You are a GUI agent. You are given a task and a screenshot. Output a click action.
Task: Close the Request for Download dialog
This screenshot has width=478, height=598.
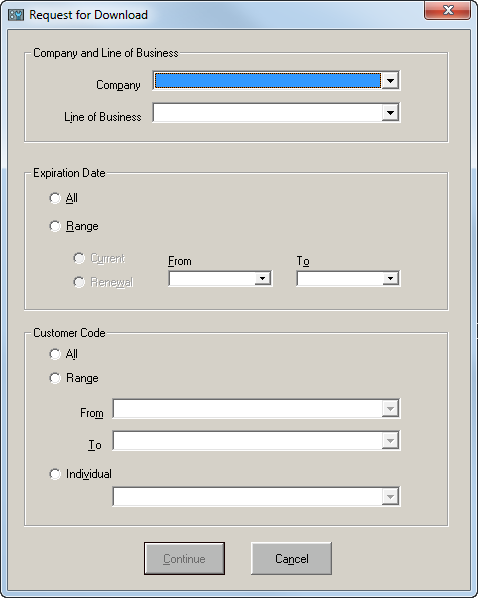tap(448, 10)
